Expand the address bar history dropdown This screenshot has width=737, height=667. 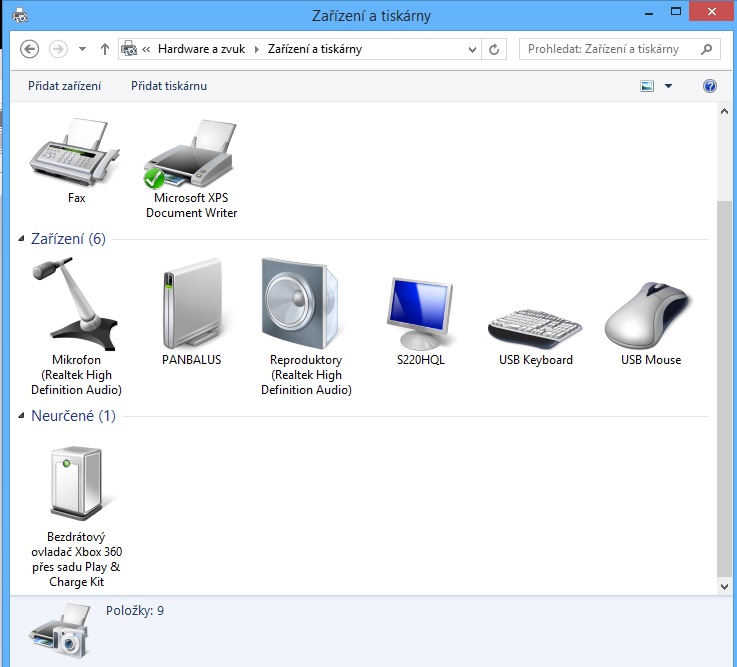pos(473,49)
